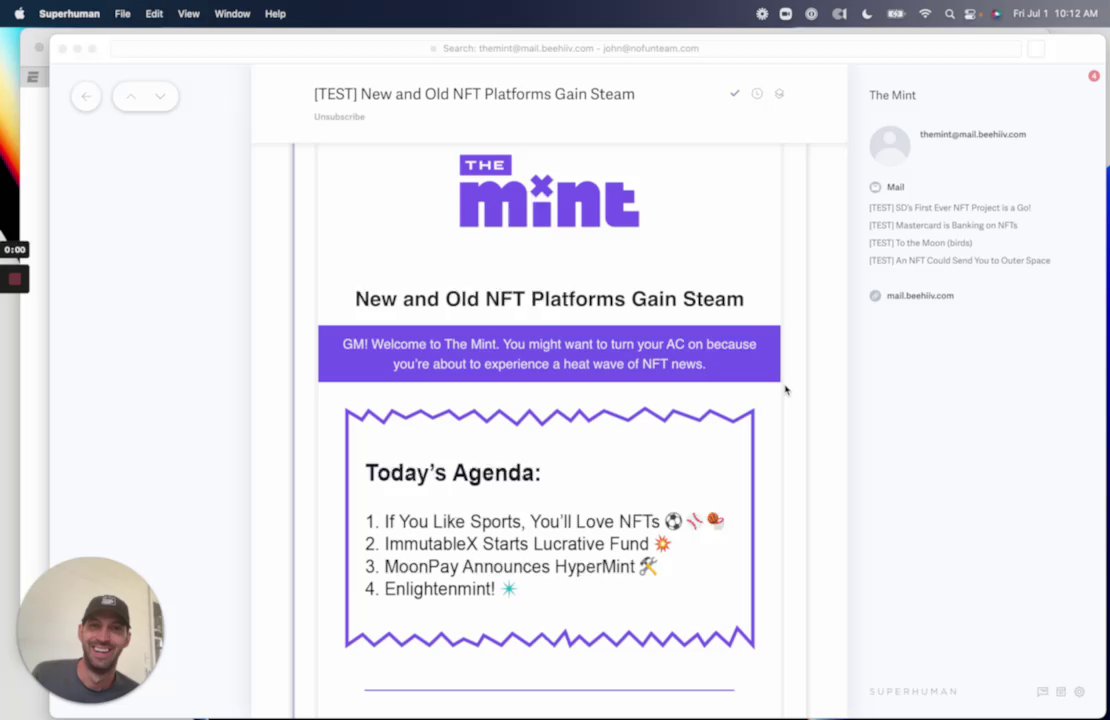
Task: Set a reminder with the clock icon
Action: pyautogui.click(x=757, y=93)
